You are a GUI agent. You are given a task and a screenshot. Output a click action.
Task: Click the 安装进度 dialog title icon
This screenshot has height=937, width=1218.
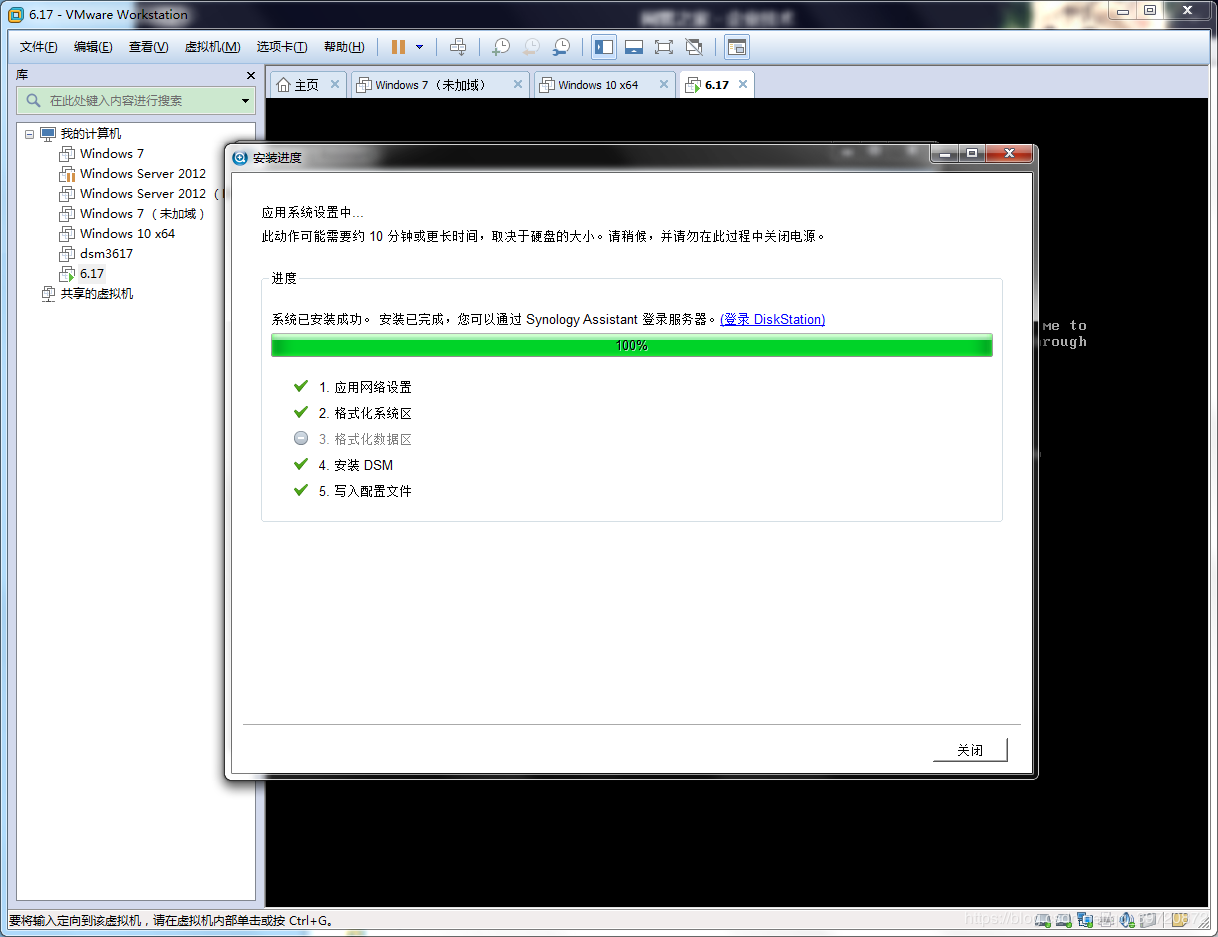(240, 157)
